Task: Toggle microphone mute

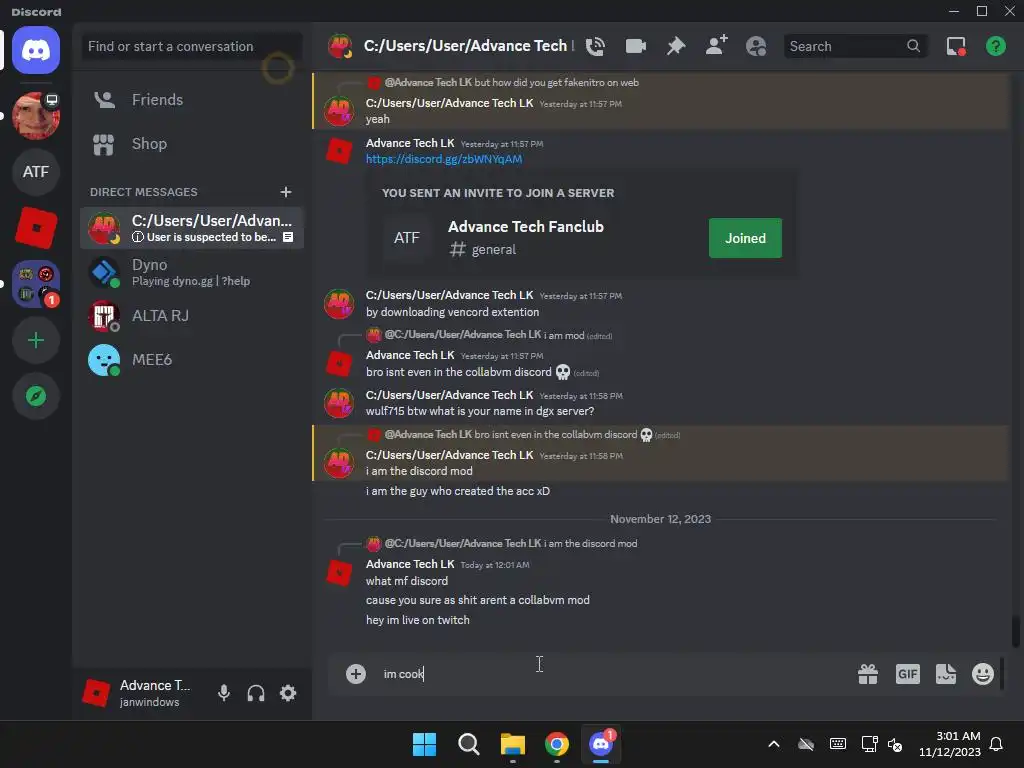Action: [224, 693]
